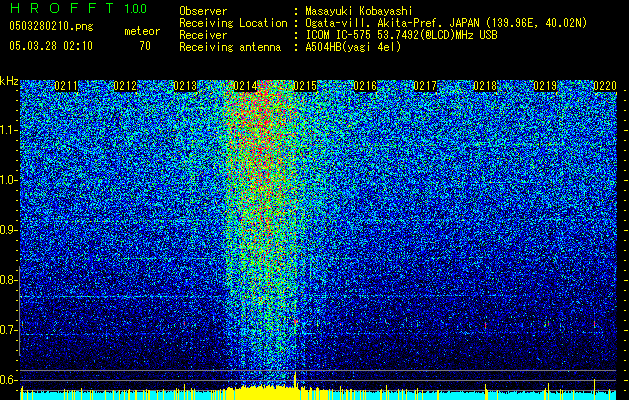Click the 0217 time marker
Viewport: 629px width, 400px height.
[425, 86]
